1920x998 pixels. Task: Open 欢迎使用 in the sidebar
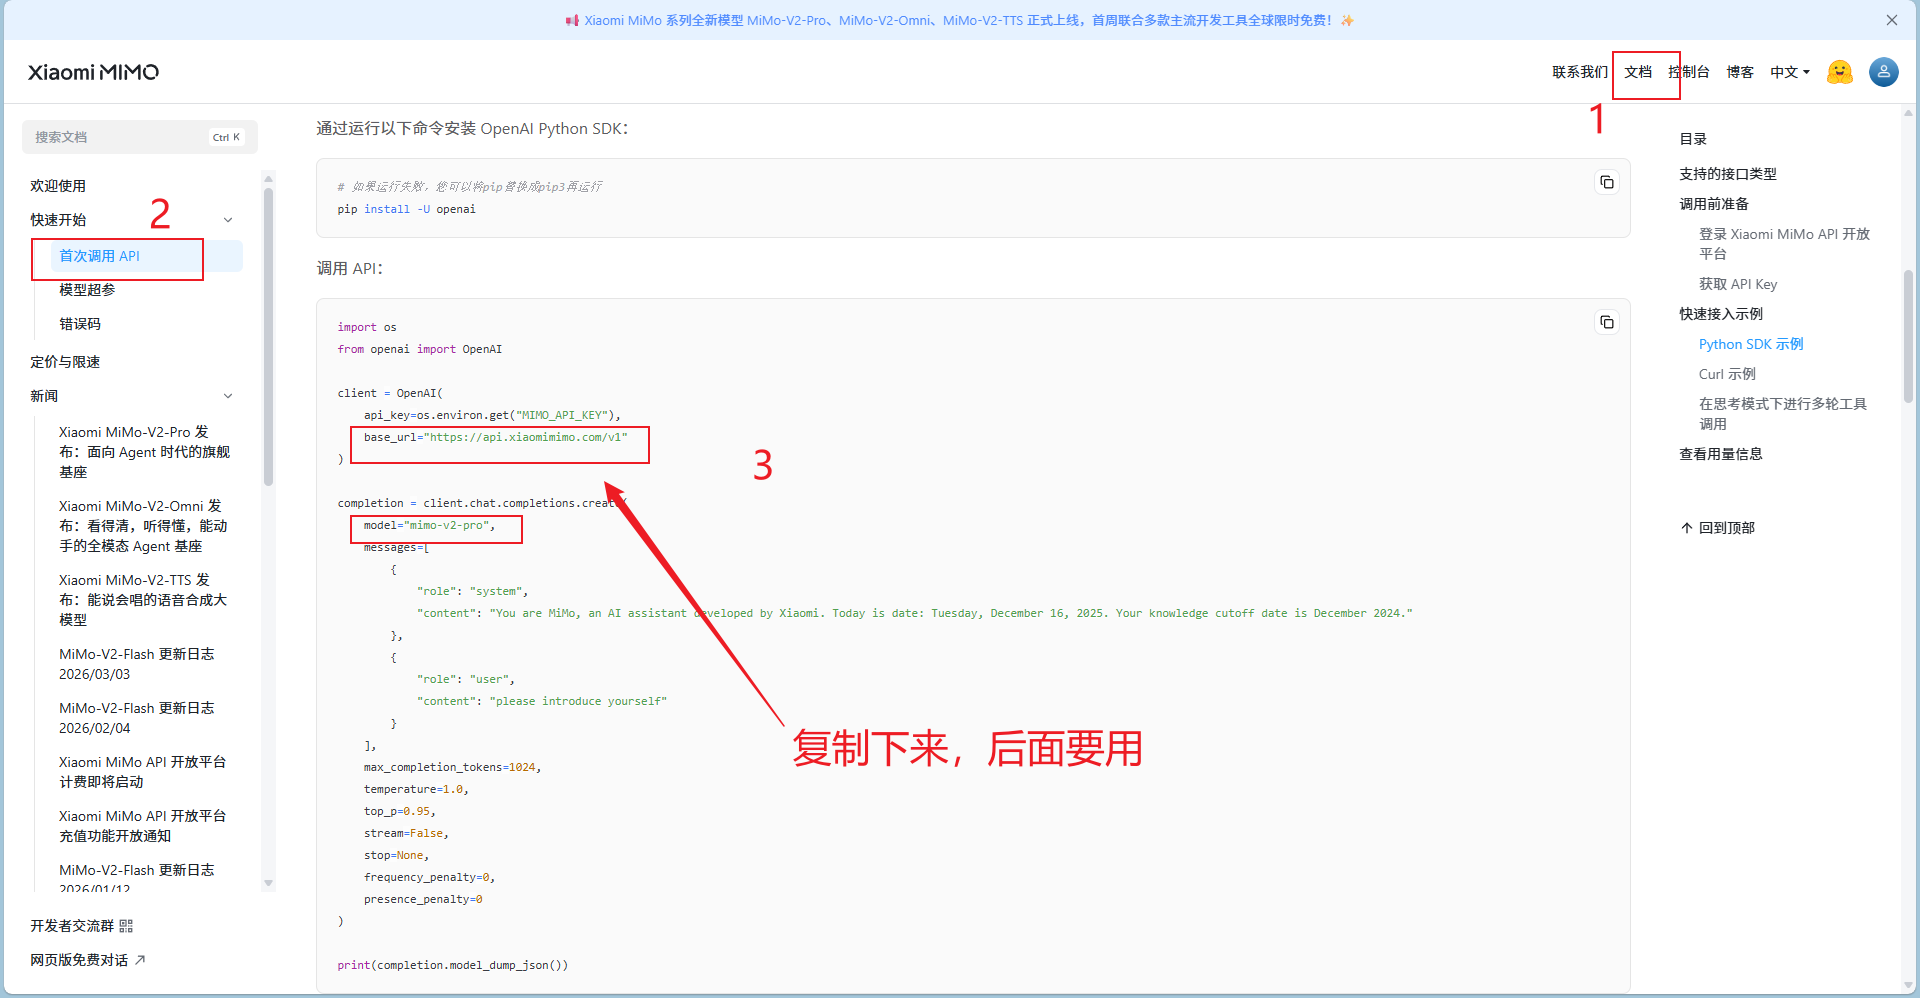58,186
